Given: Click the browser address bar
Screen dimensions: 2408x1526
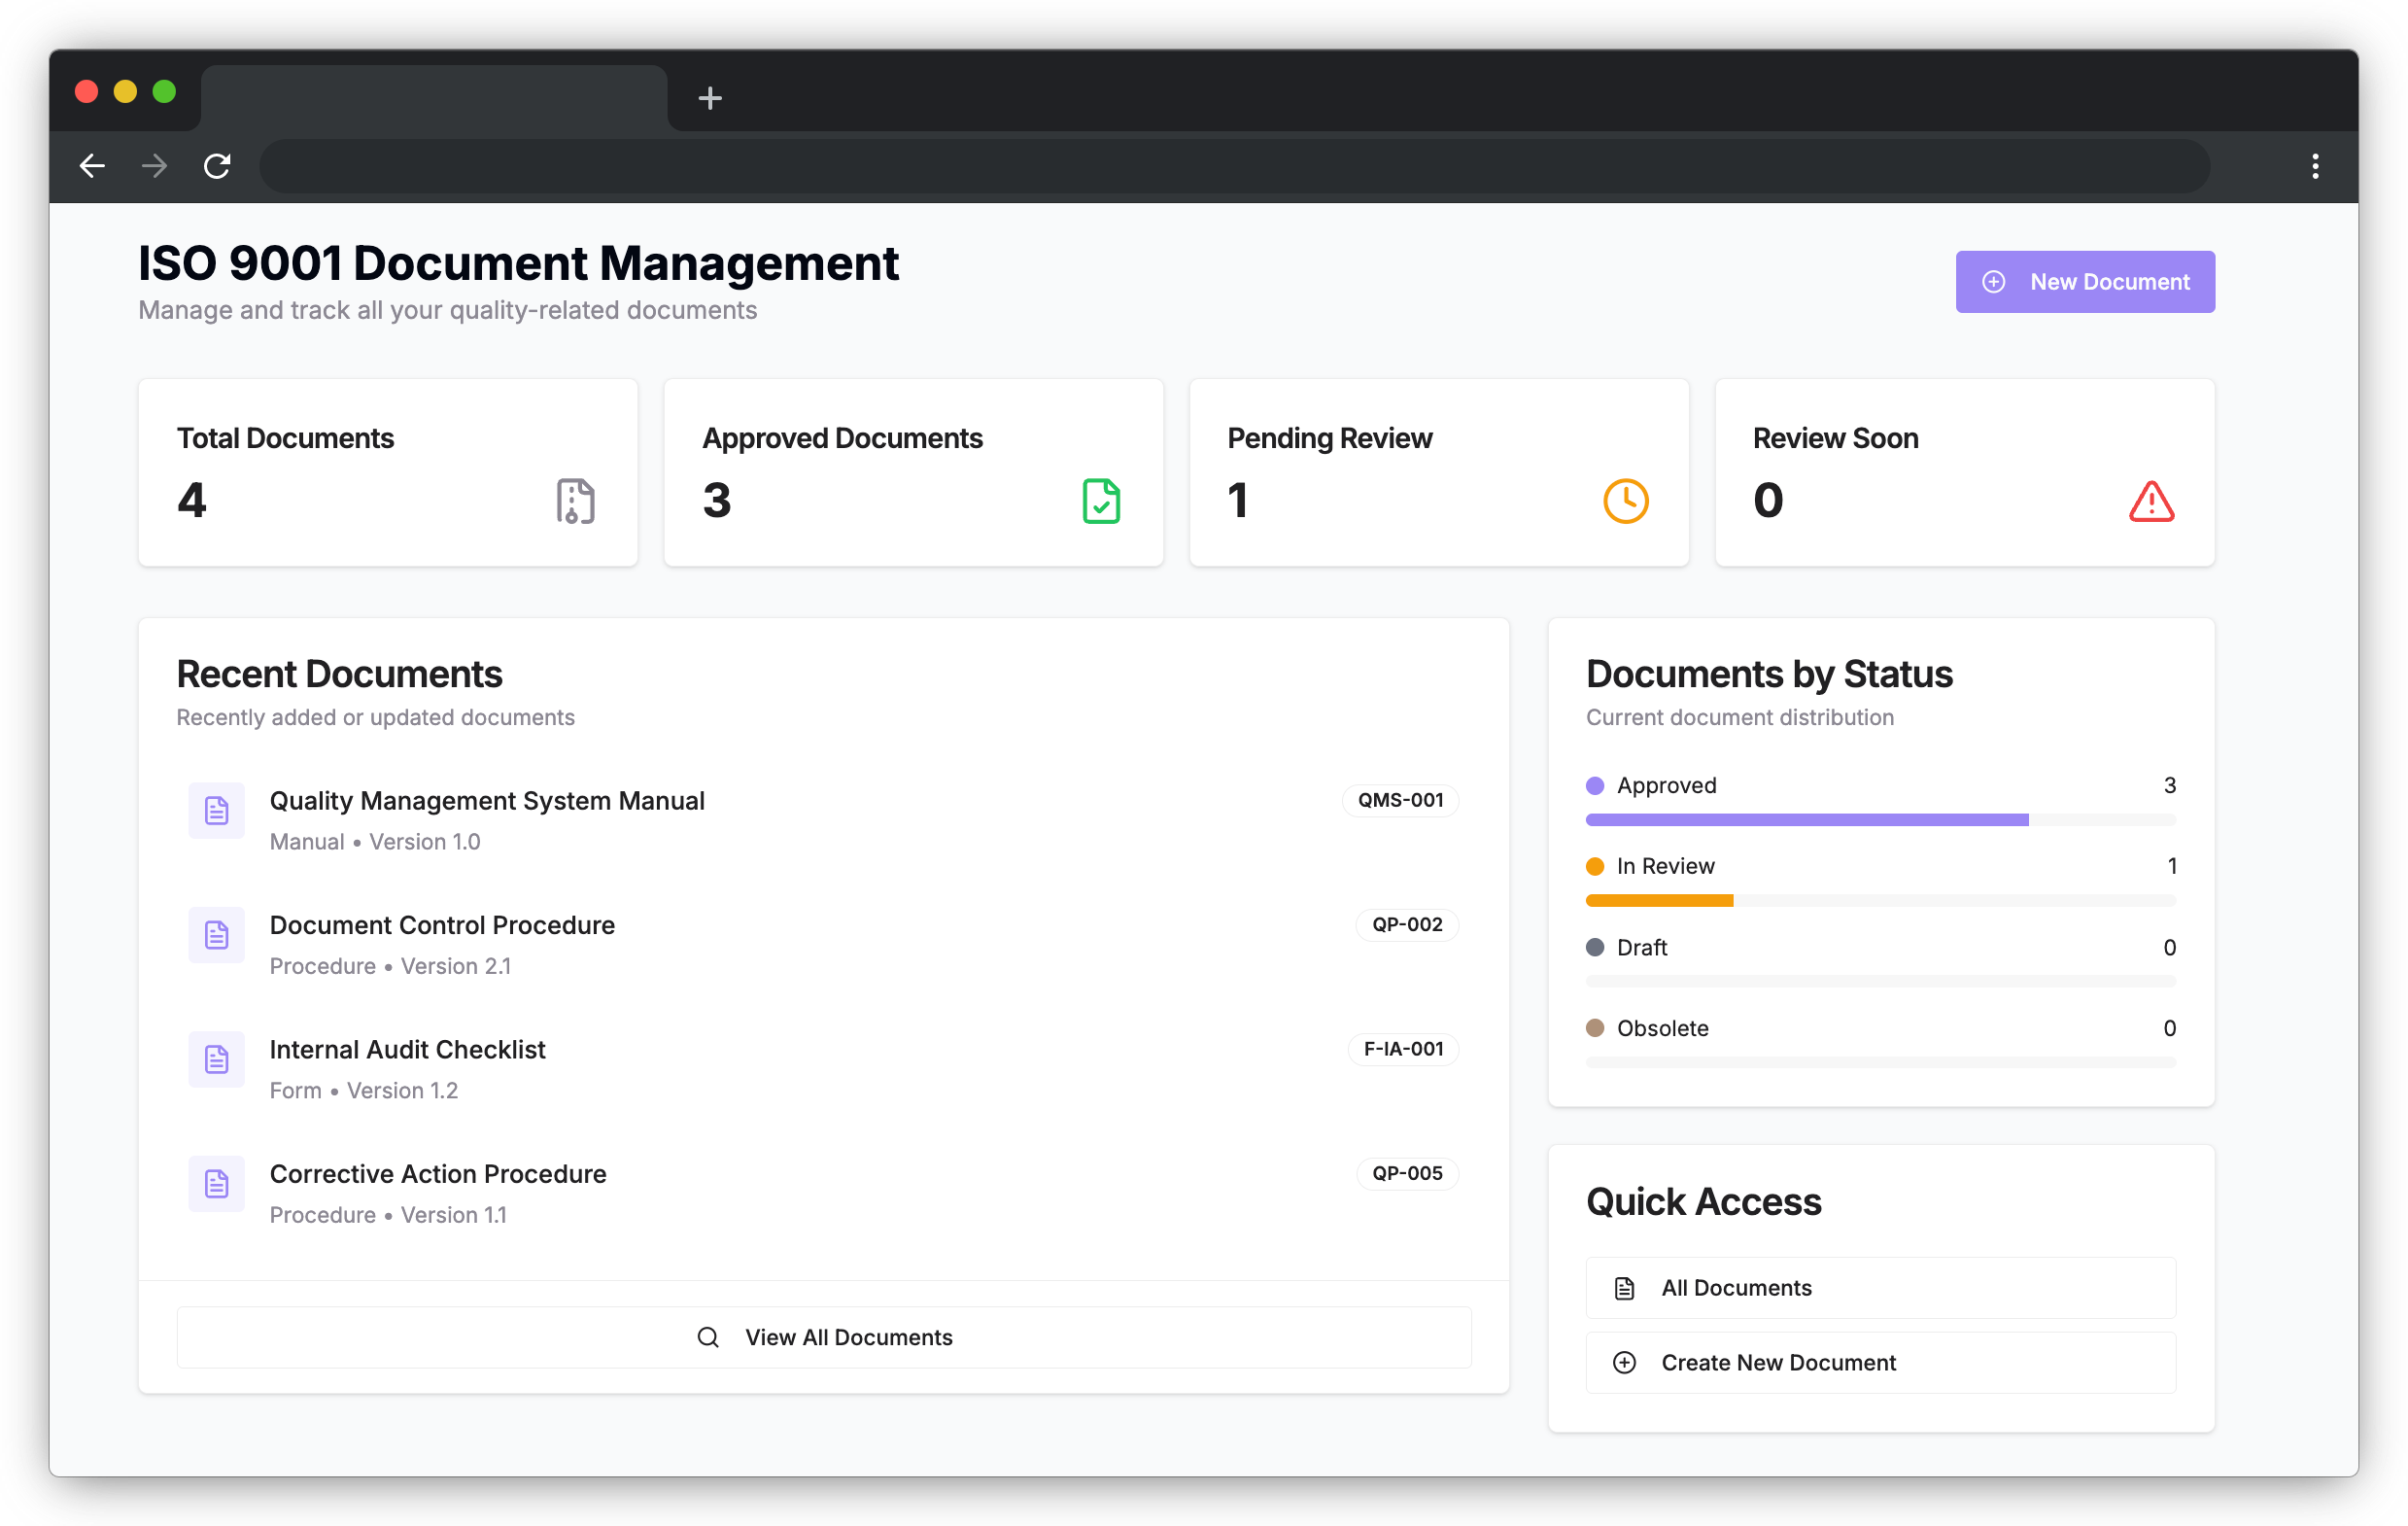Looking at the screenshot, I should click(1234, 166).
